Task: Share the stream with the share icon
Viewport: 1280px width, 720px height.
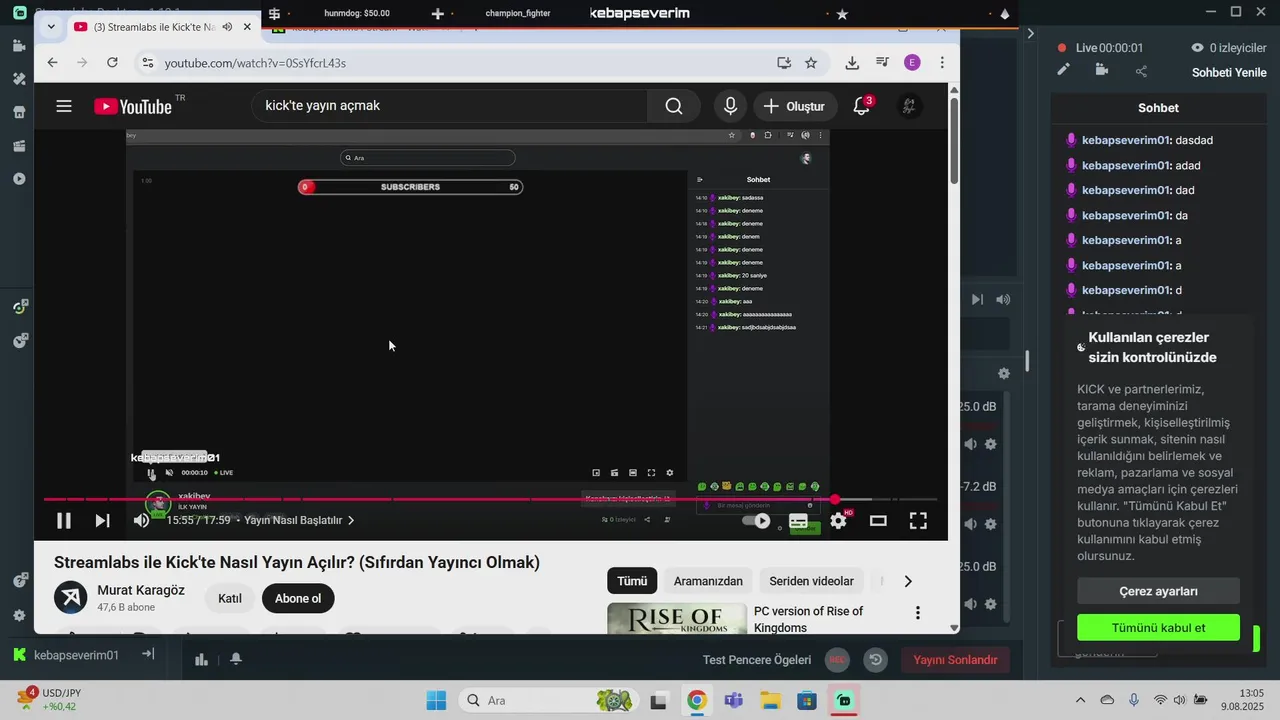Action: click(1141, 71)
